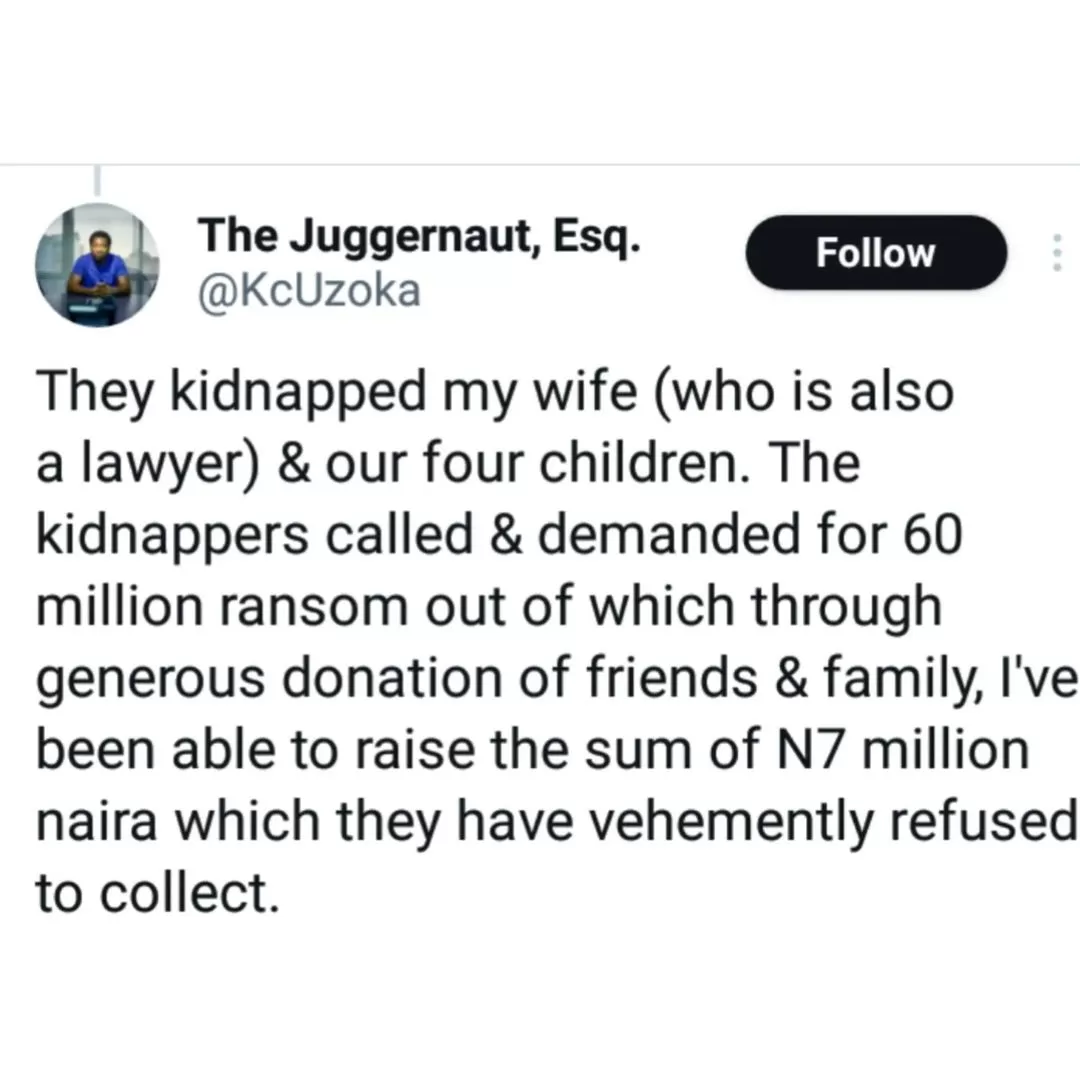Open the three-dot more options menu
This screenshot has height=1080, width=1080.
pyautogui.click(x=1055, y=253)
